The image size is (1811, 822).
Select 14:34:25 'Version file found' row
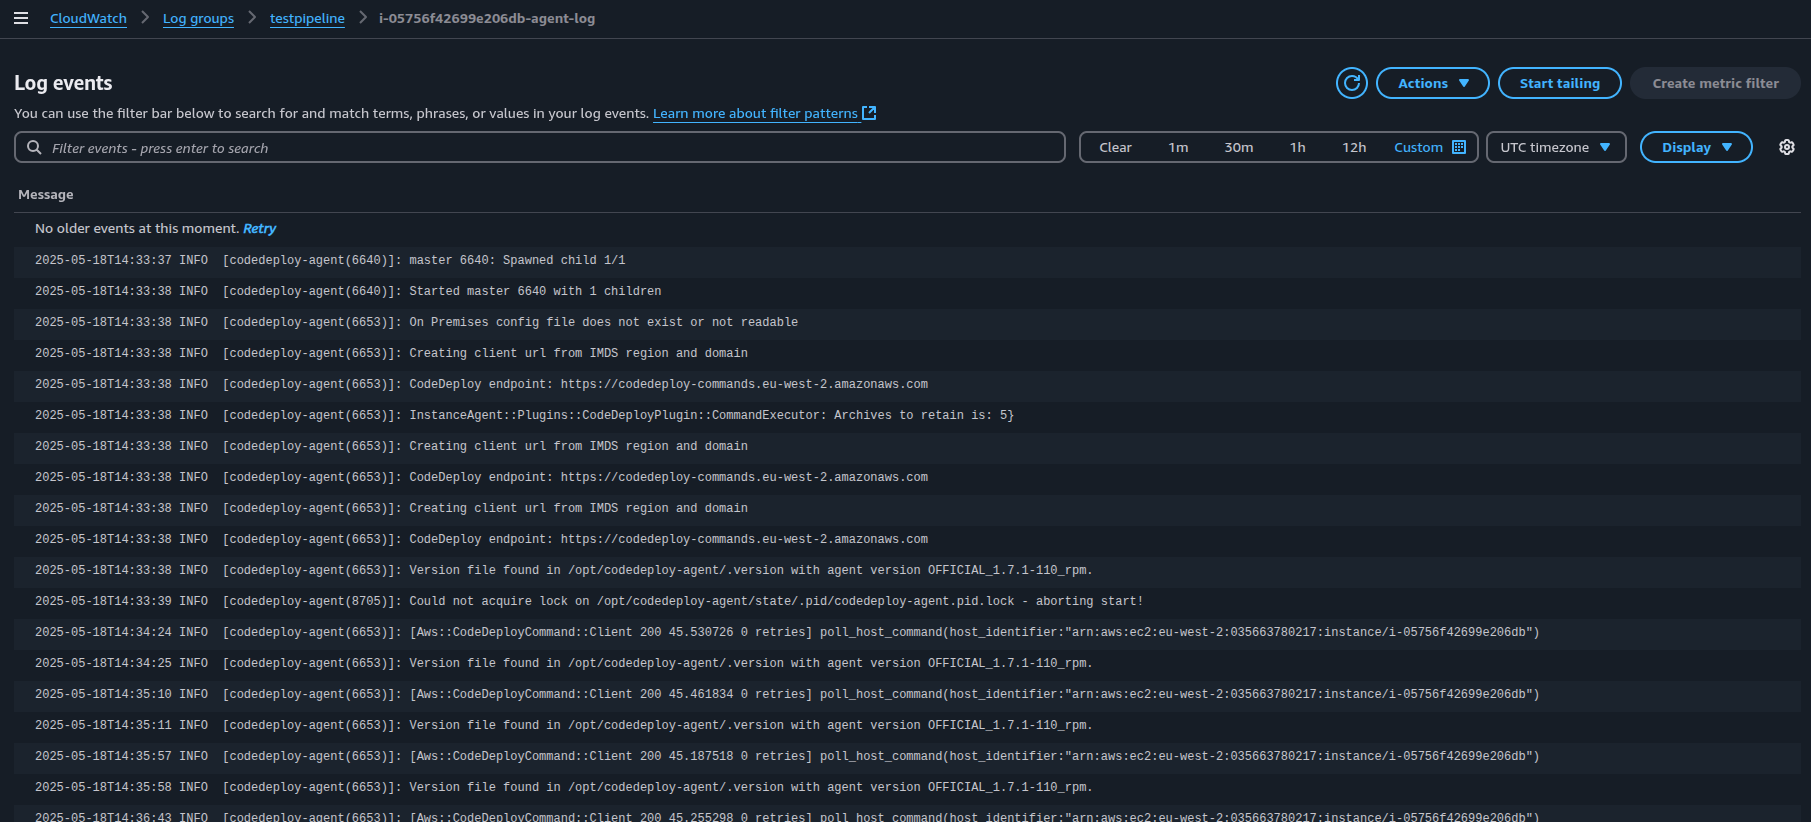(907, 663)
